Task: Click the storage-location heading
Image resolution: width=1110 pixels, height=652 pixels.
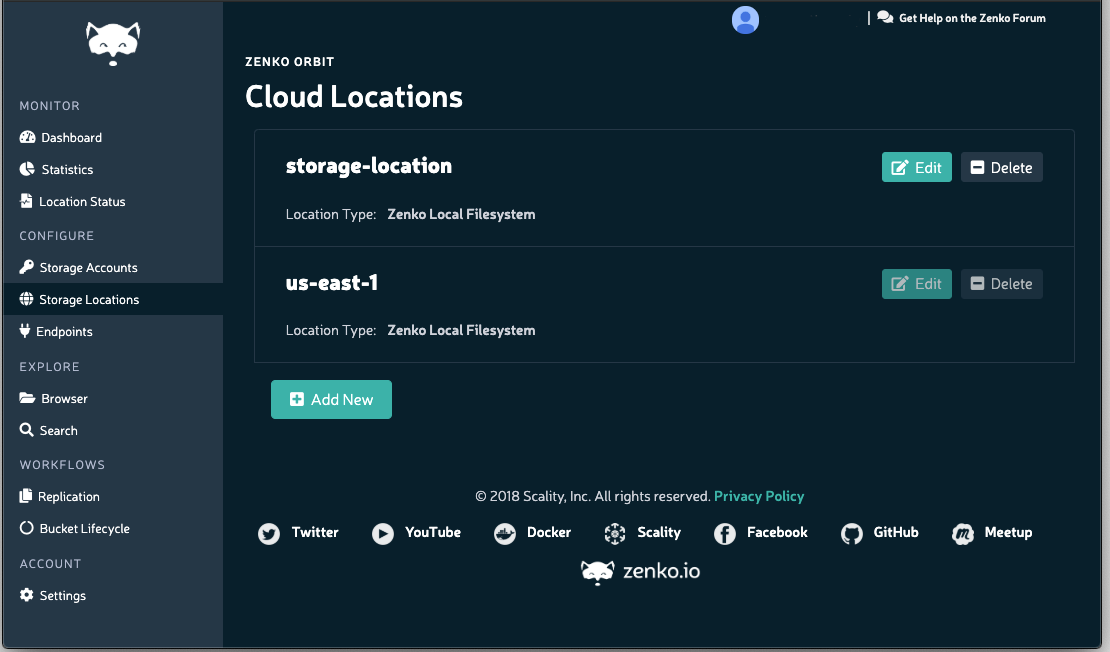Action: [x=368, y=166]
